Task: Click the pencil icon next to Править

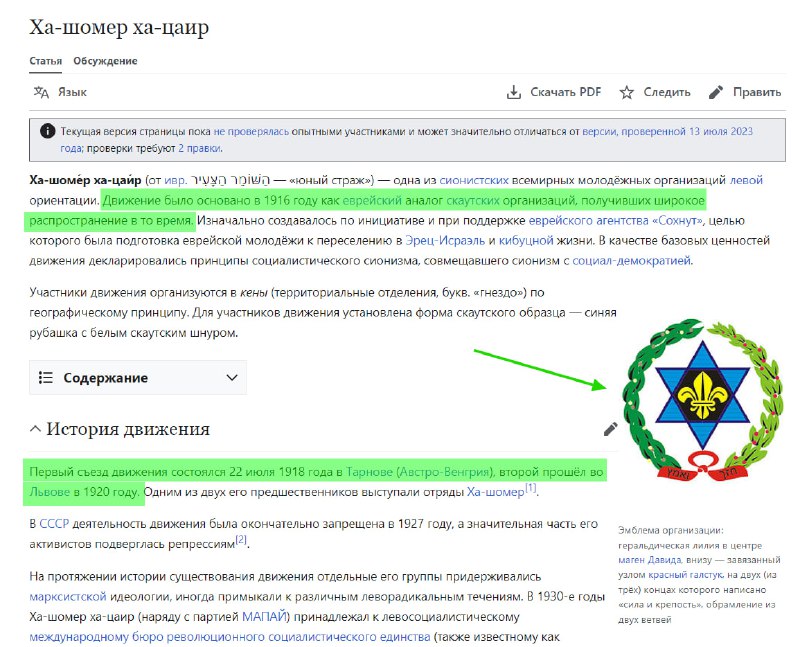Action: (x=716, y=92)
